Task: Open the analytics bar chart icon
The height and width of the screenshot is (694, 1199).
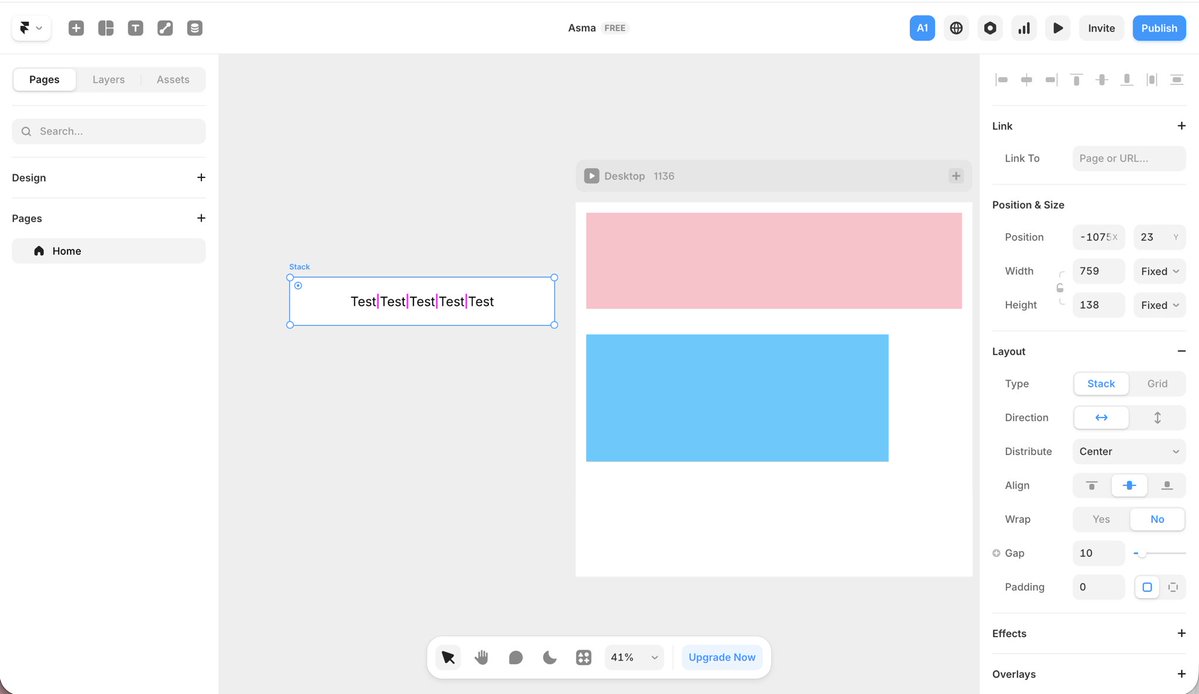Action: pyautogui.click(x=1024, y=28)
